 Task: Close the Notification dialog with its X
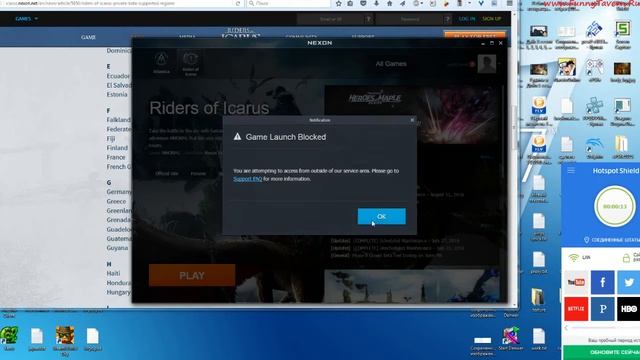point(412,120)
